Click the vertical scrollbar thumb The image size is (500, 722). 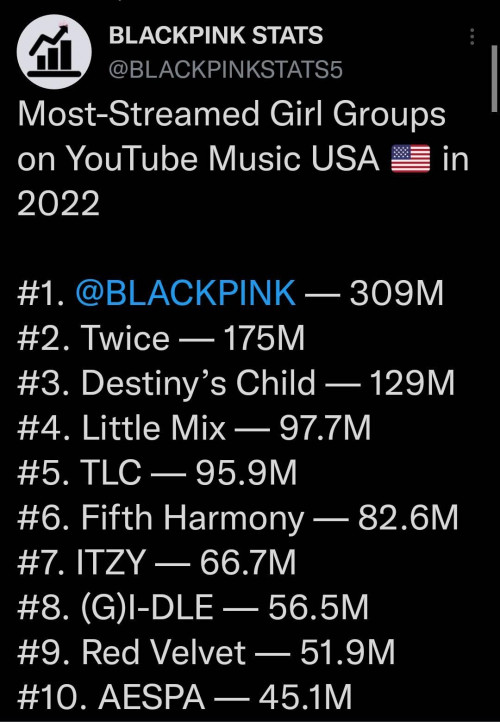[x=494, y=78]
